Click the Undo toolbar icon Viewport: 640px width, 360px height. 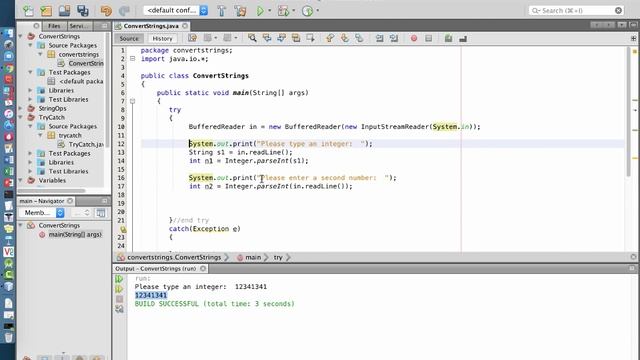tap(106, 11)
